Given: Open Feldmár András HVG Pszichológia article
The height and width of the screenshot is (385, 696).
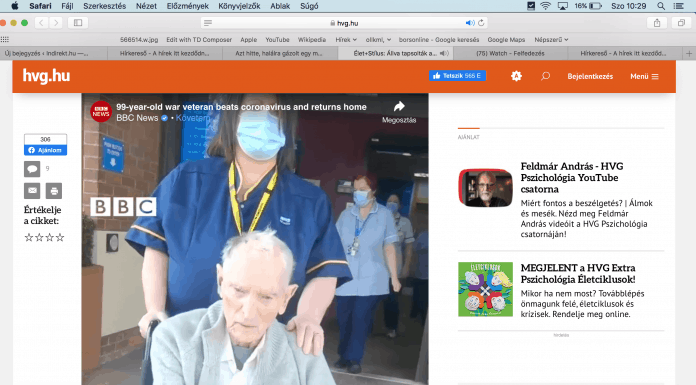Looking at the screenshot, I should point(572,178).
